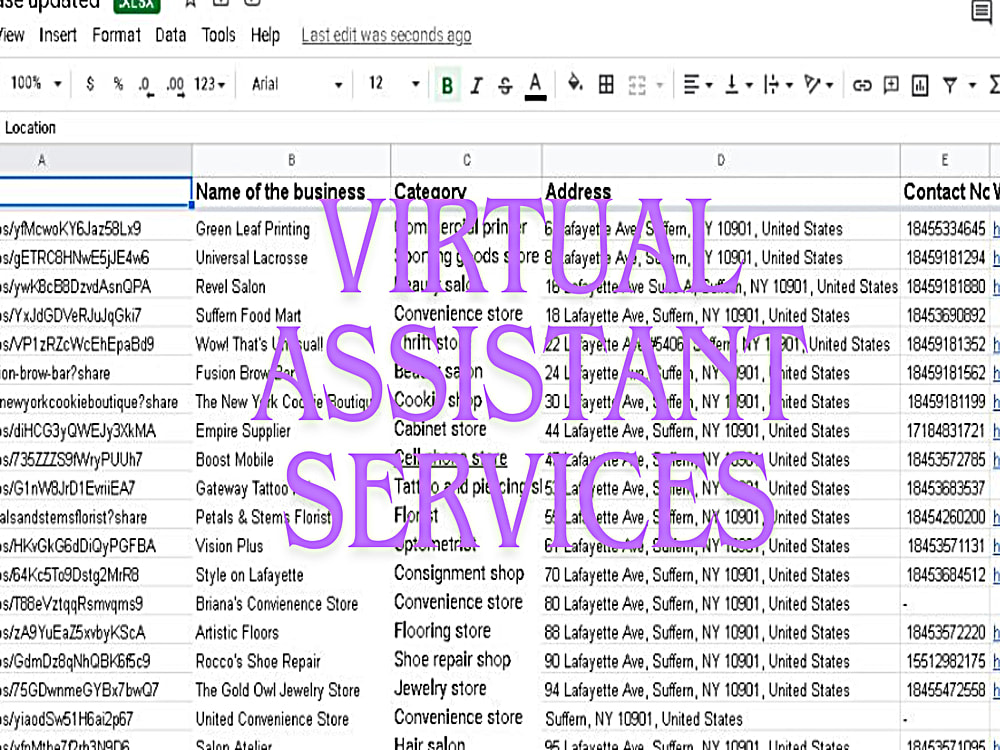Select the 'Consignment shop' category cell
This screenshot has width=1000, height=750.
pyautogui.click(x=466, y=573)
